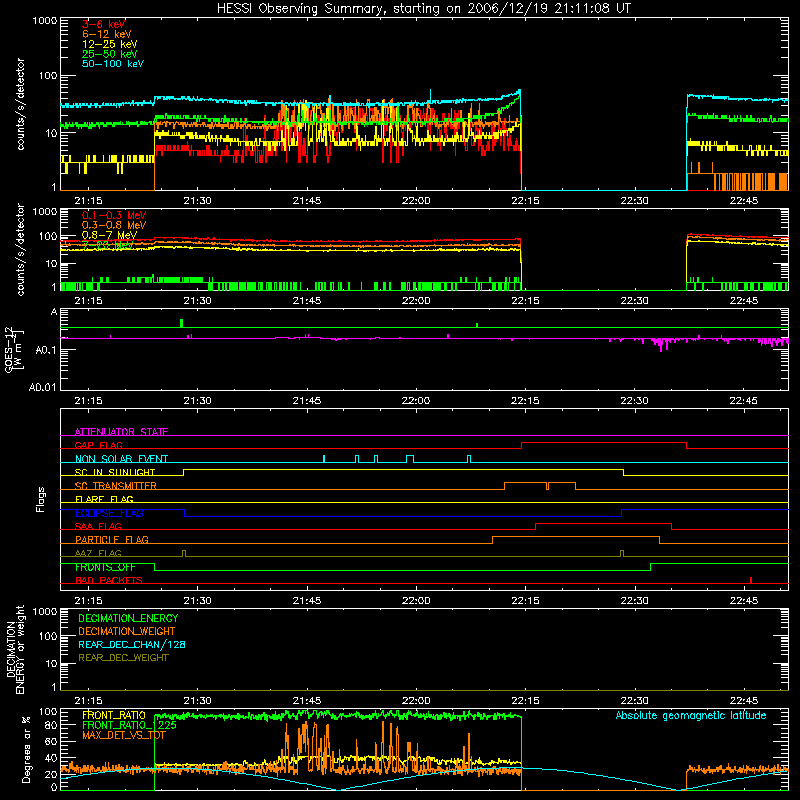Viewport: 800px width, 800px height.
Task: Click the green GOES spike near 21:28
Action: pos(182,323)
